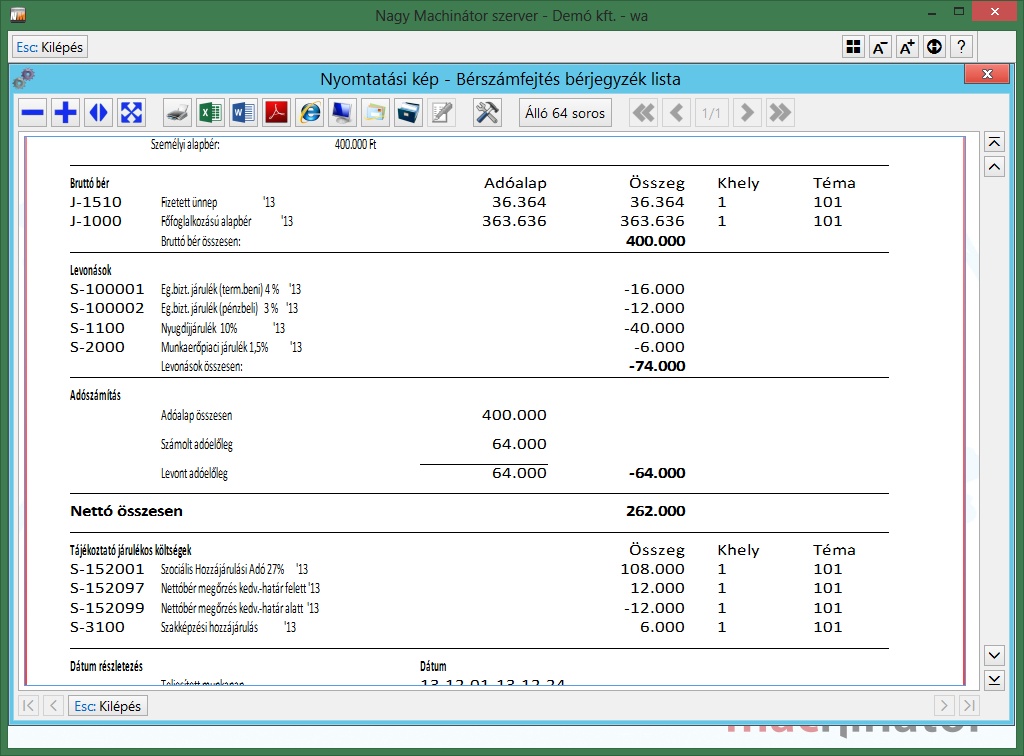Open the hammer and wrench settings

[x=487, y=113]
